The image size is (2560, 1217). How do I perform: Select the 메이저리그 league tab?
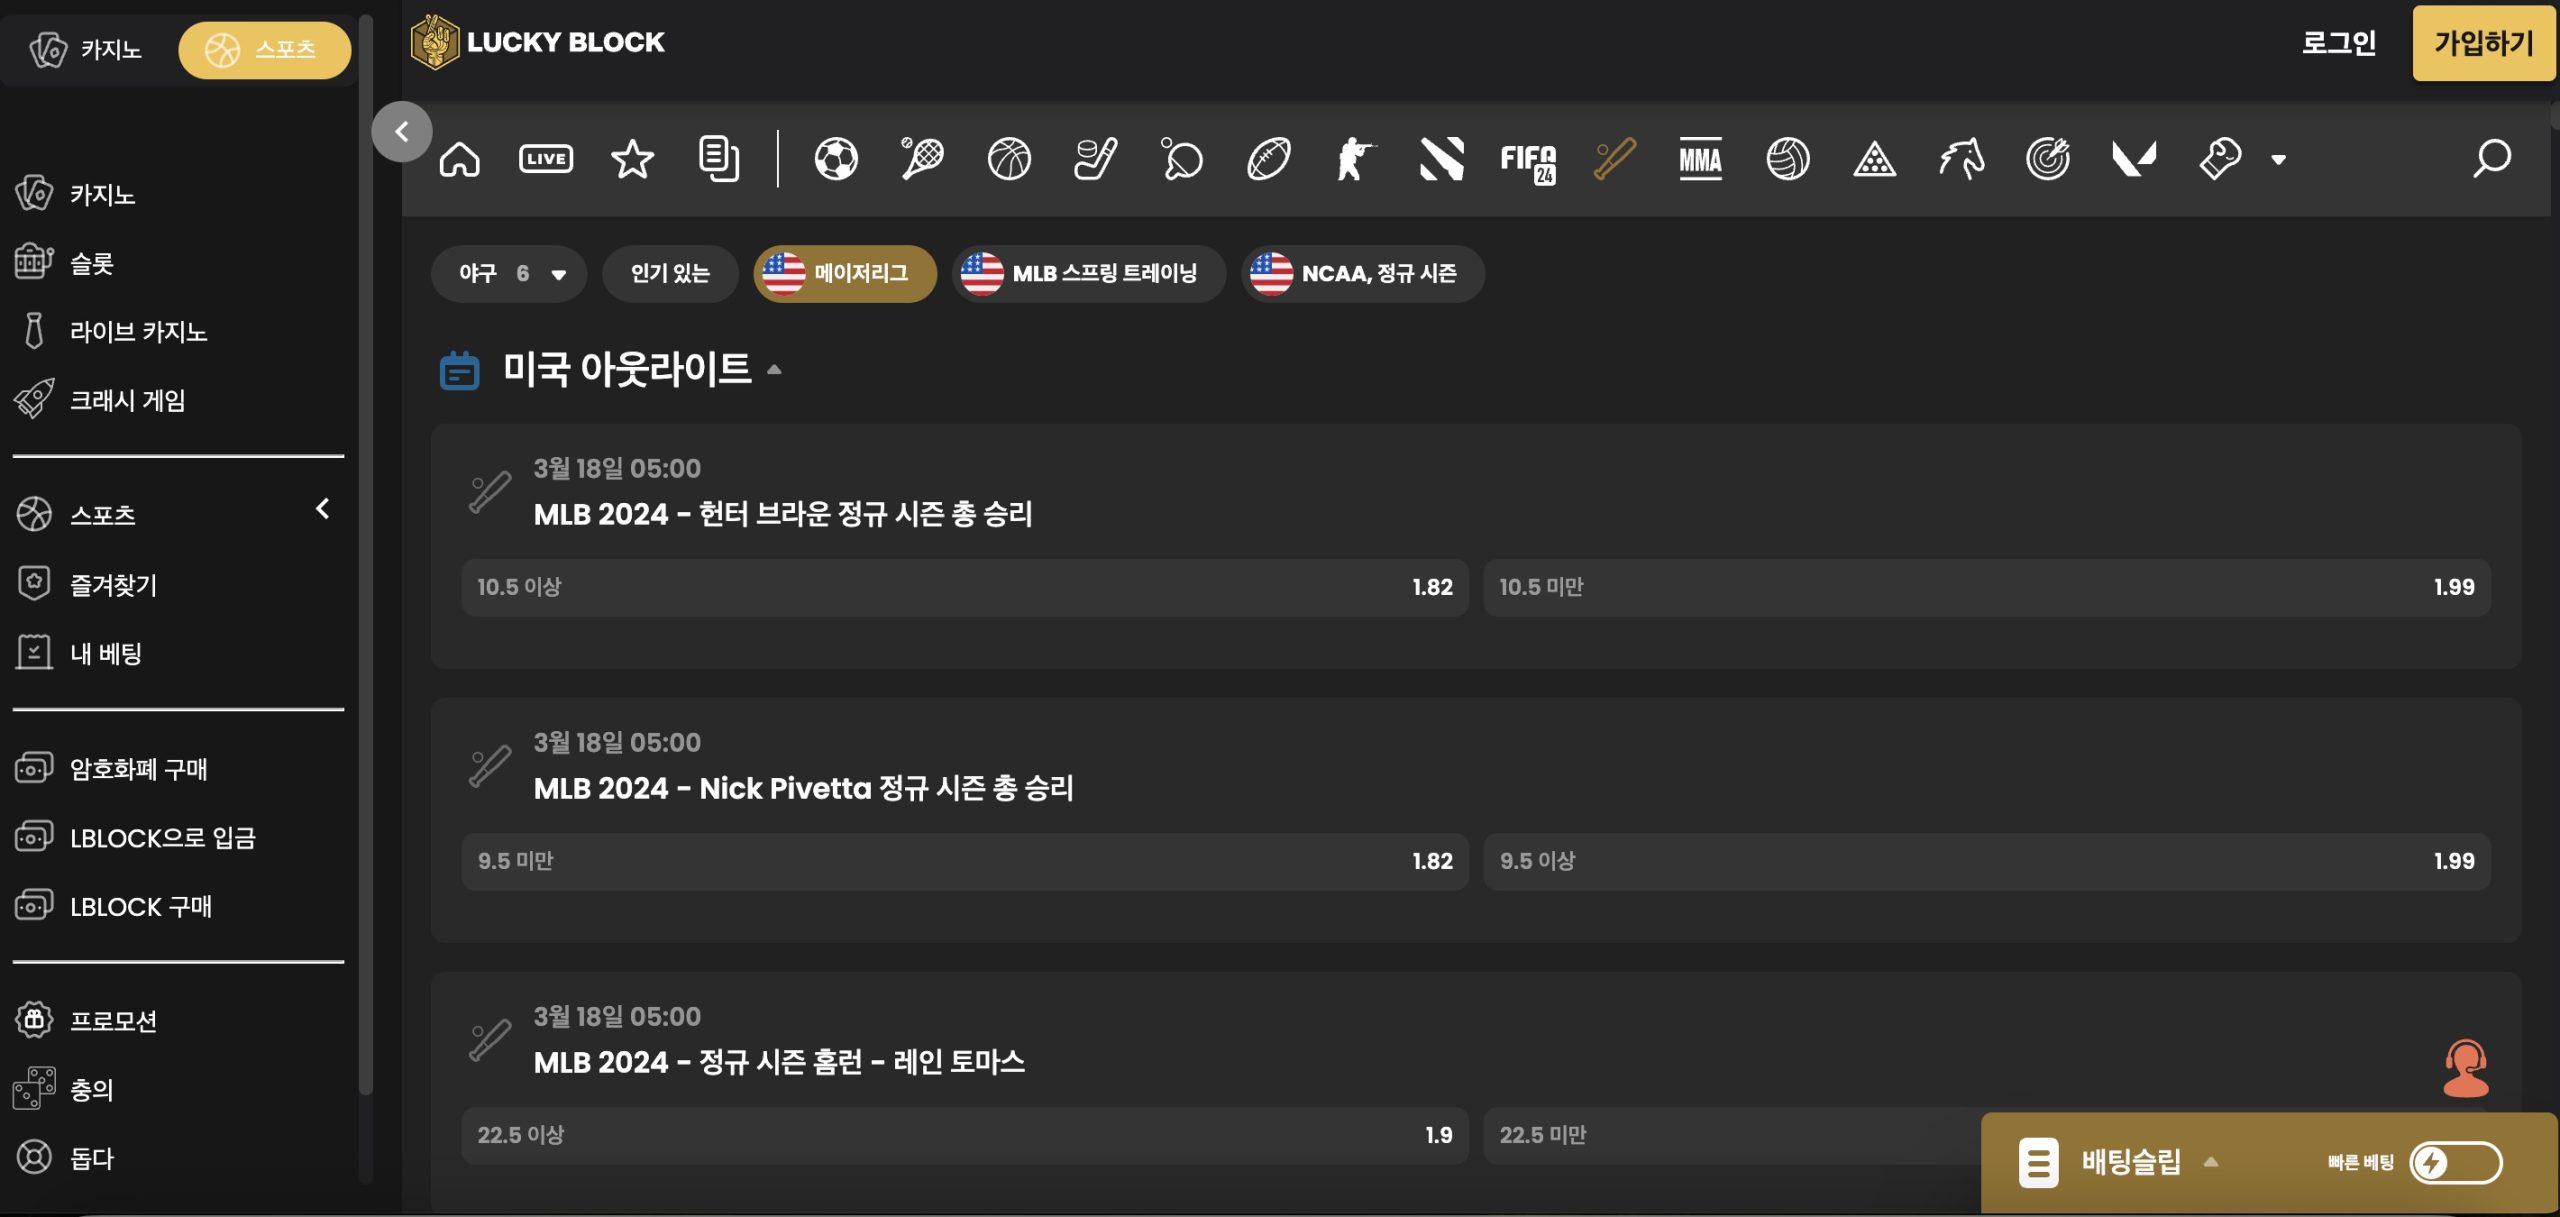845,273
